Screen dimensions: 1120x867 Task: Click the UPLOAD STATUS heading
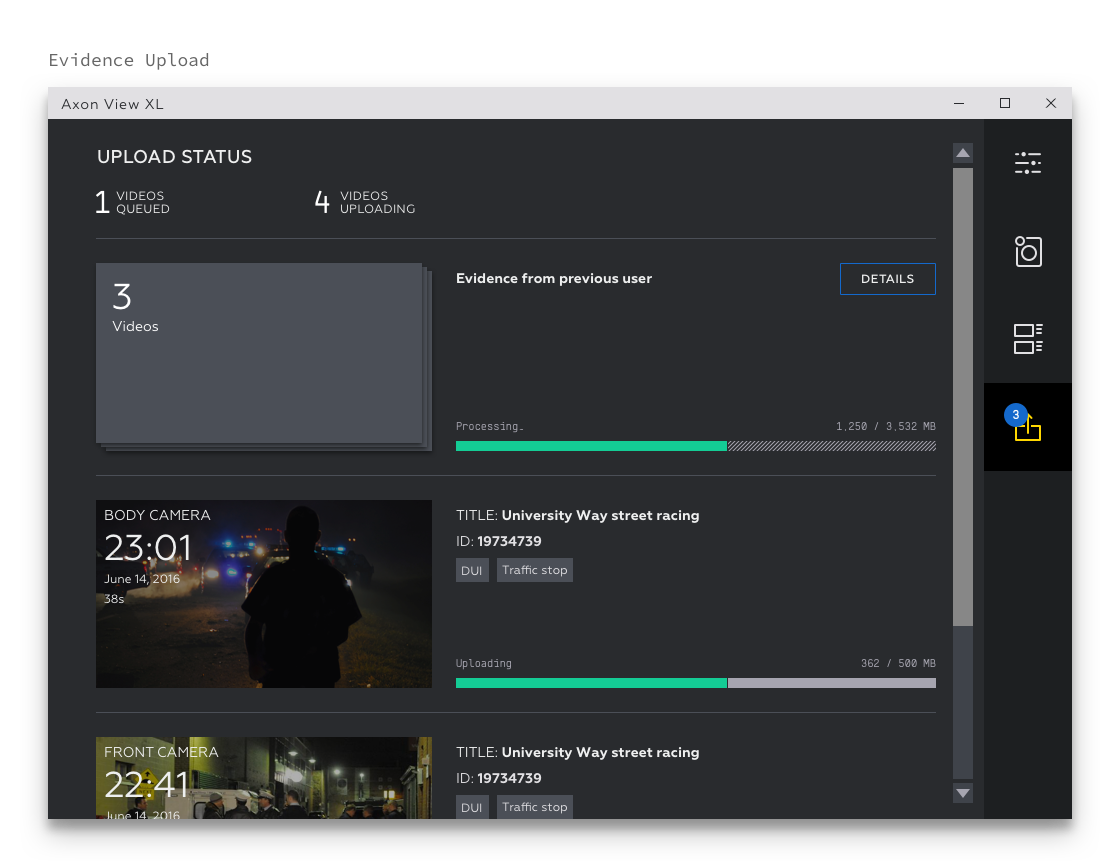(174, 157)
